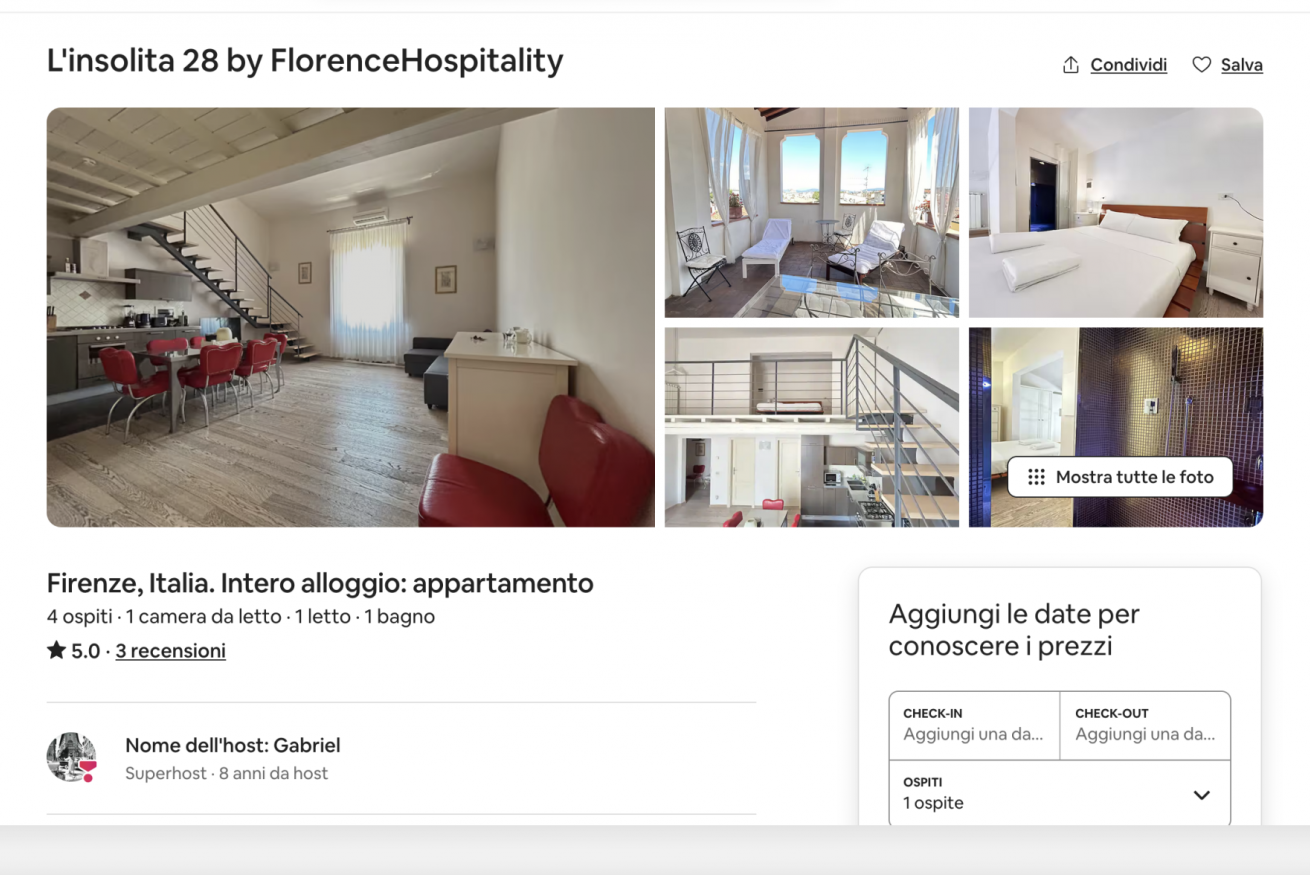Select the Check-out date field
1310x875 pixels.
pos(1145,725)
